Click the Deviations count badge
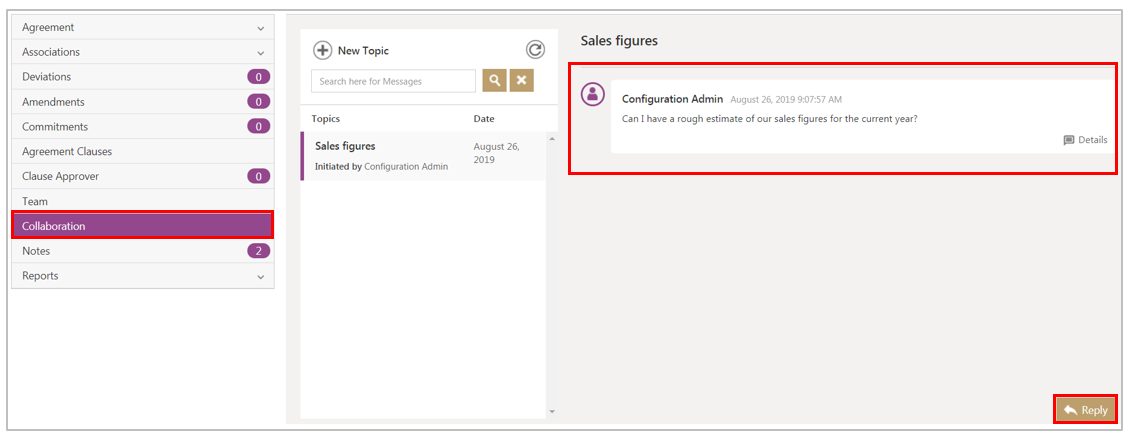Screen dimensions: 1134x442 pyautogui.click(x=258, y=77)
